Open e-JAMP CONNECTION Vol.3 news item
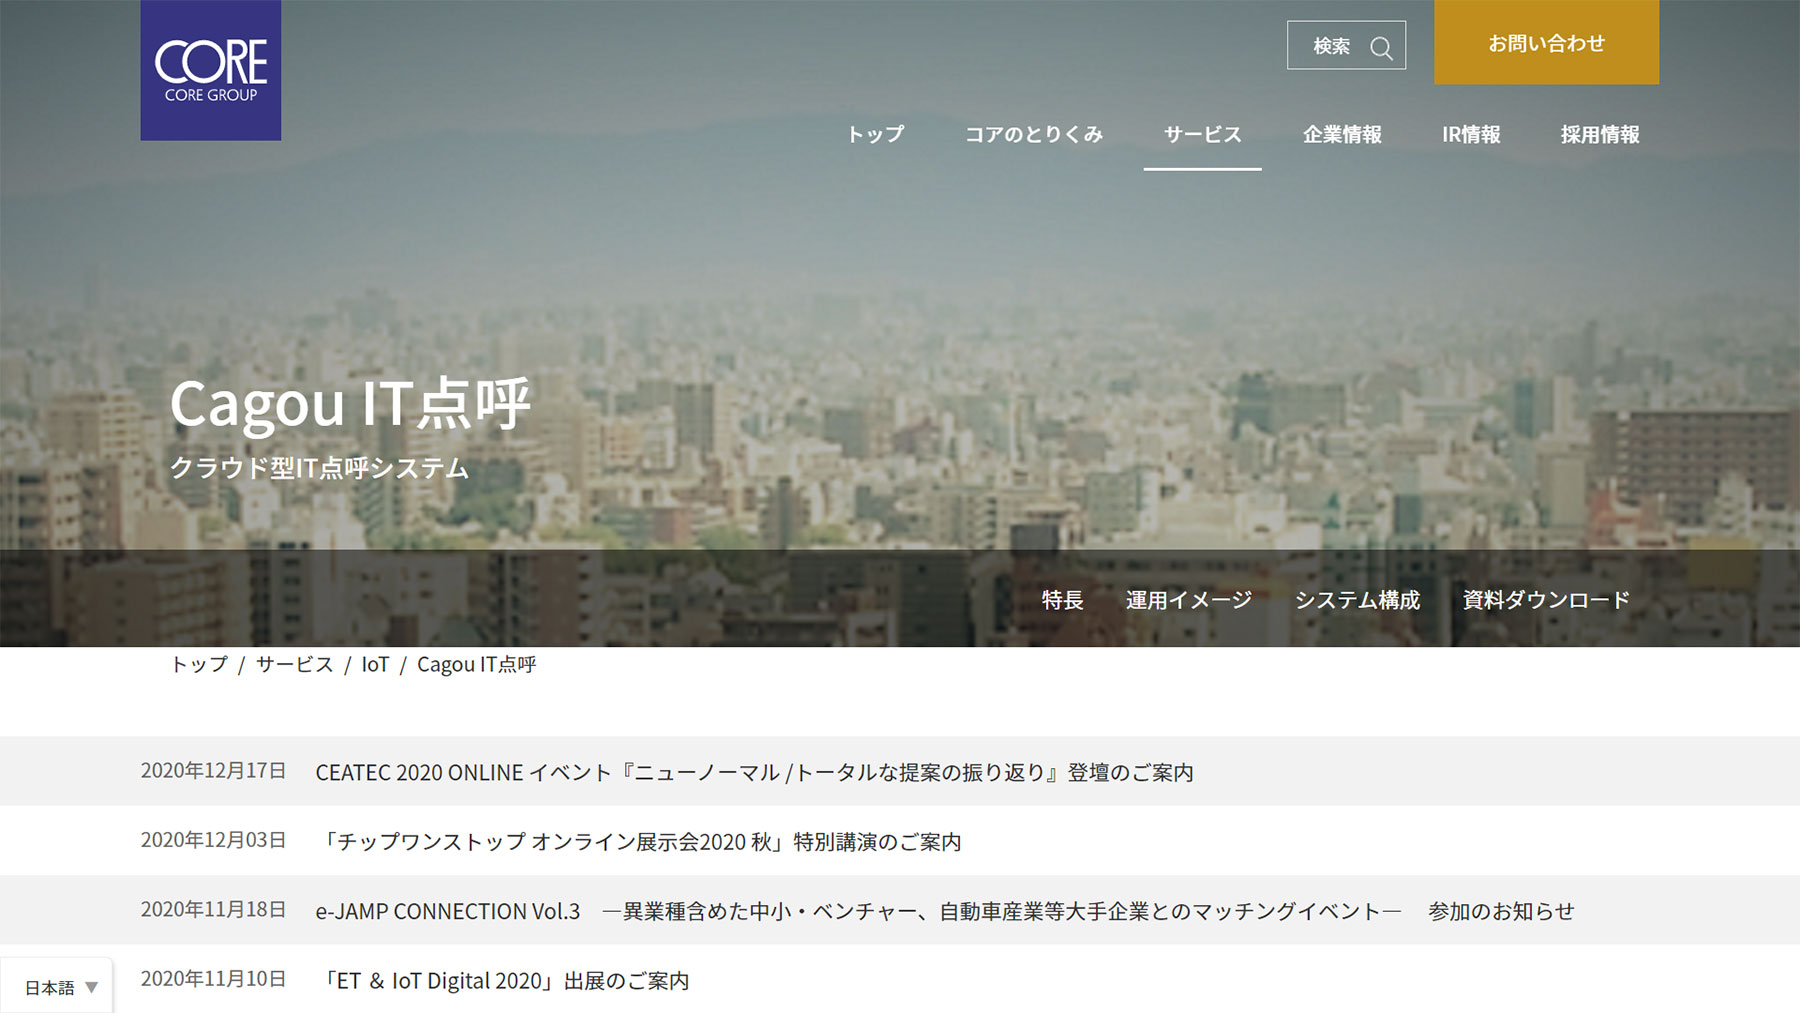The image size is (1800, 1013). (945, 911)
